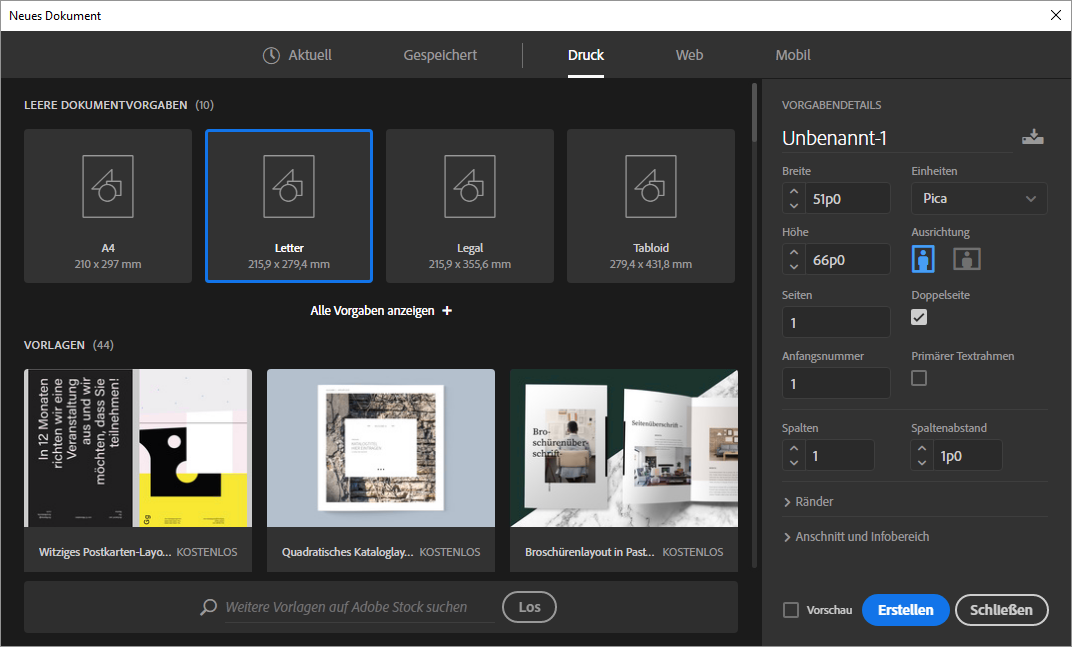Increase Breite value with up arrow
1072x647 pixels.
tap(794, 192)
